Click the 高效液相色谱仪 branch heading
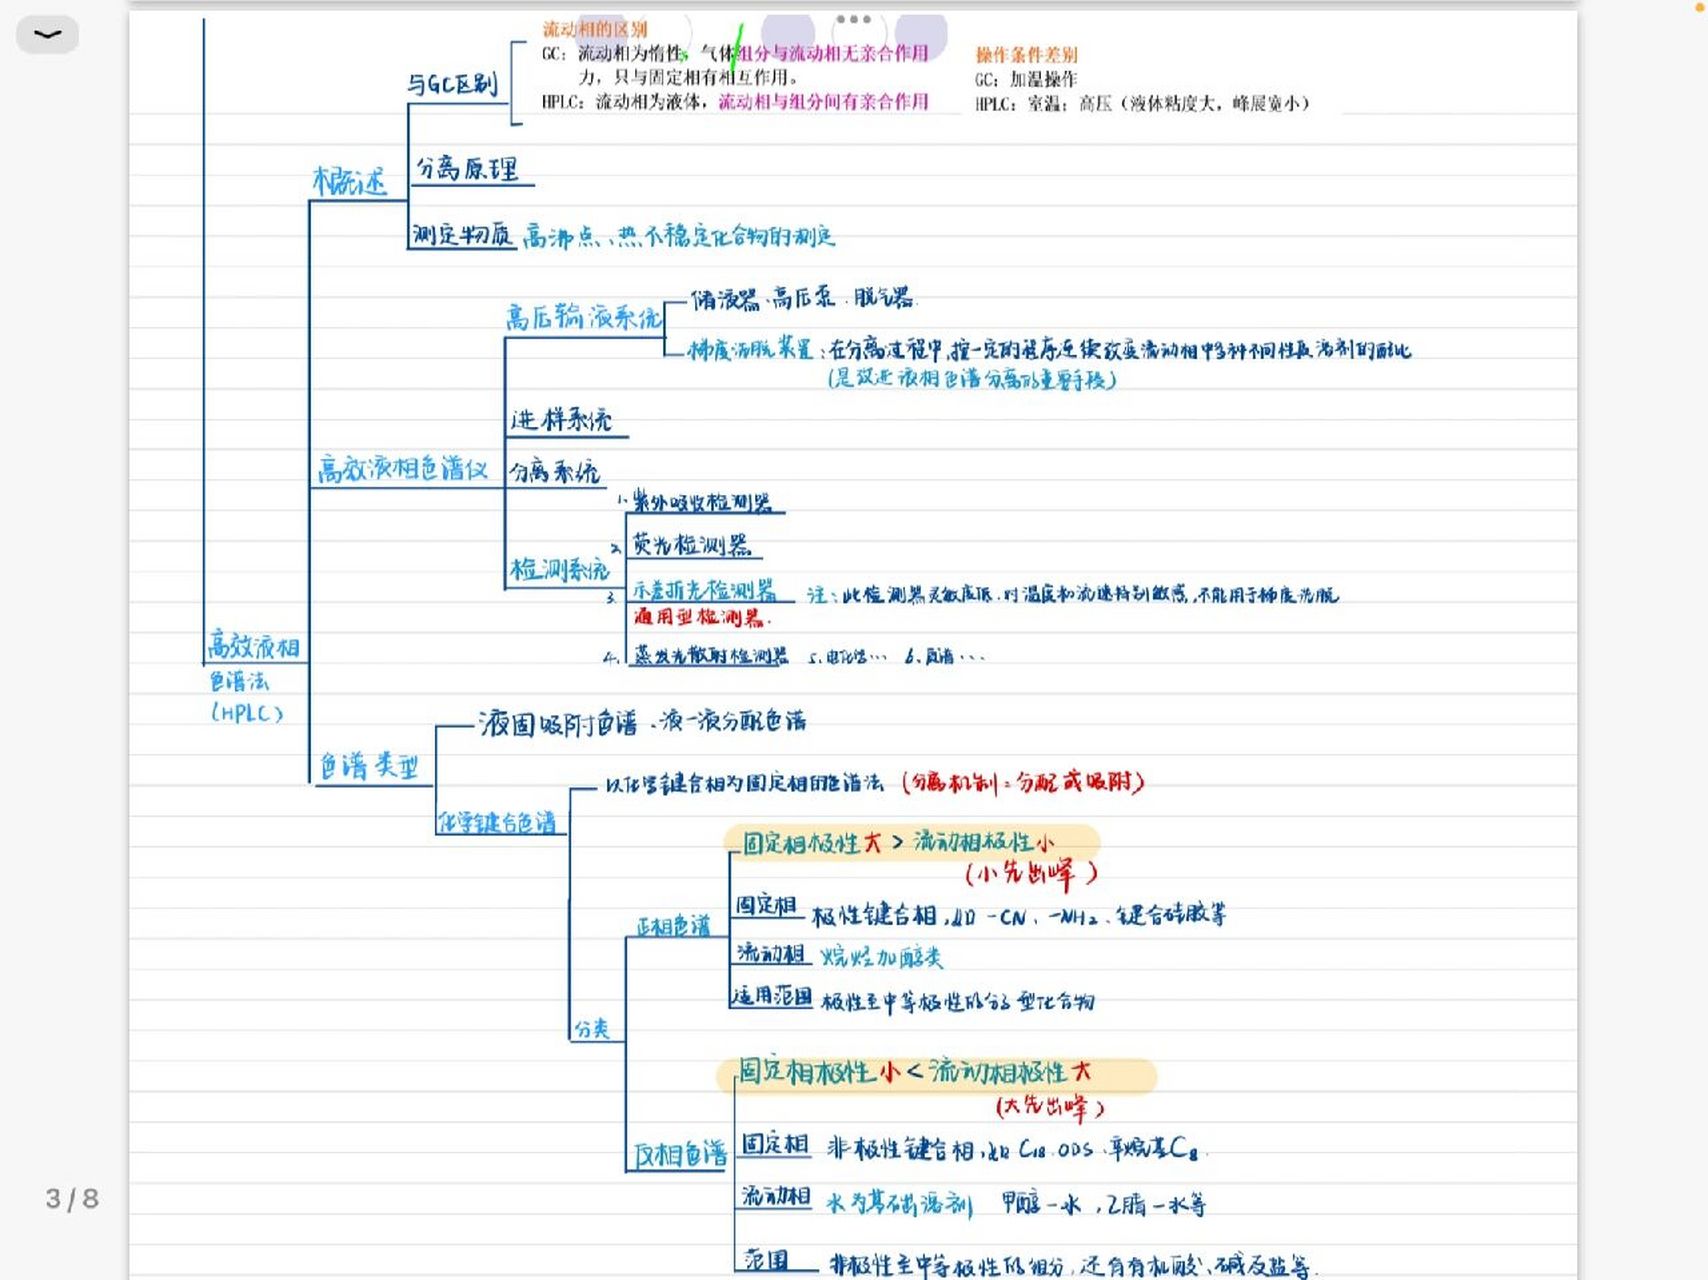 tap(402, 468)
